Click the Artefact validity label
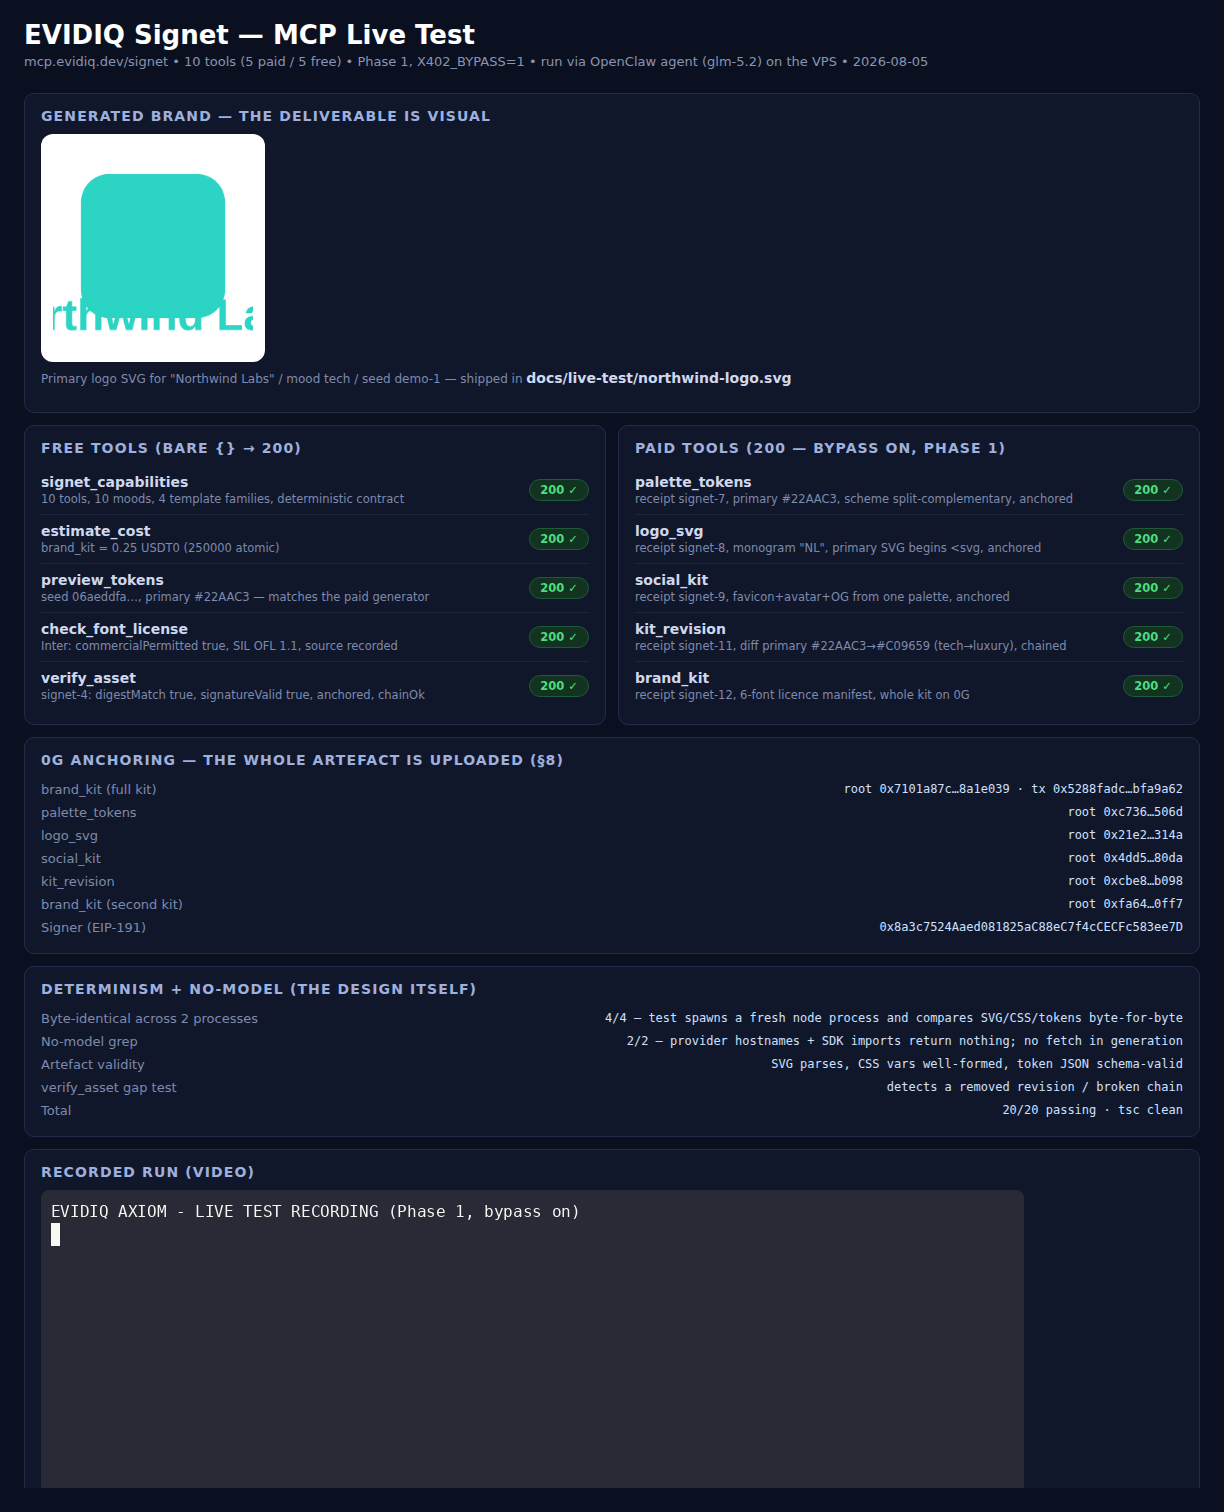Viewport: 1224px width, 1512px height. pyautogui.click(x=93, y=1065)
